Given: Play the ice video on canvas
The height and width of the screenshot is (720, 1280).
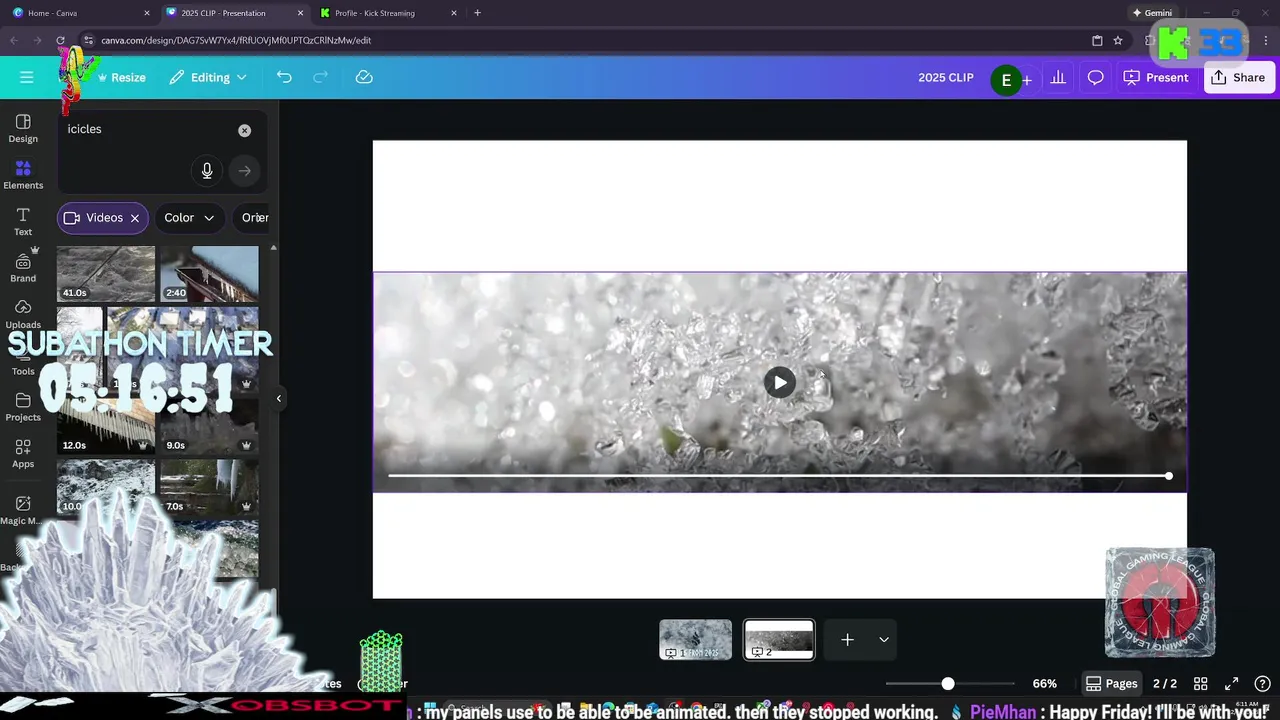Looking at the screenshot, I should pyautogui.click(x=780, y=382).
